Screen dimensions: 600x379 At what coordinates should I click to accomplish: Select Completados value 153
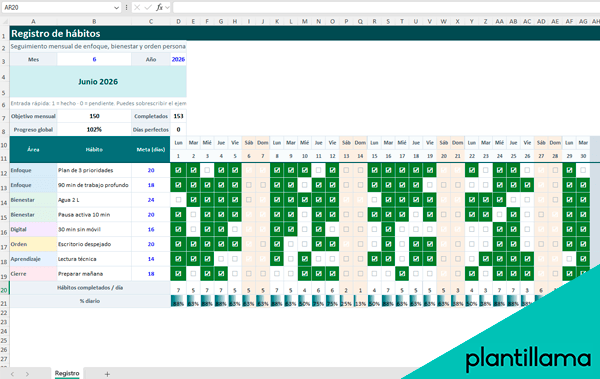[178, 116]
